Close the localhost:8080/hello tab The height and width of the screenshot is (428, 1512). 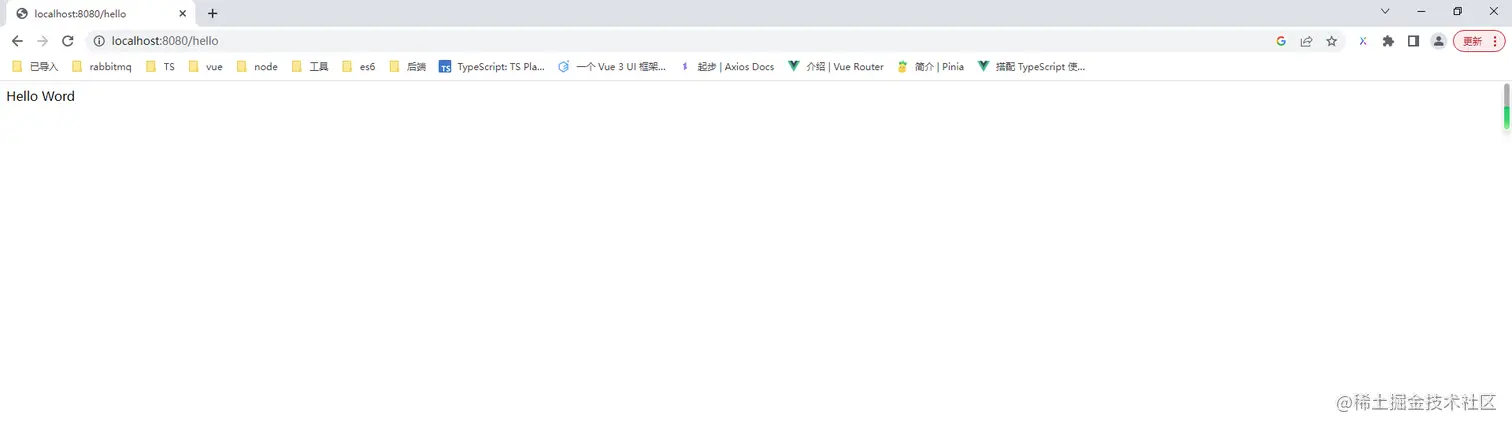(183, 13)
